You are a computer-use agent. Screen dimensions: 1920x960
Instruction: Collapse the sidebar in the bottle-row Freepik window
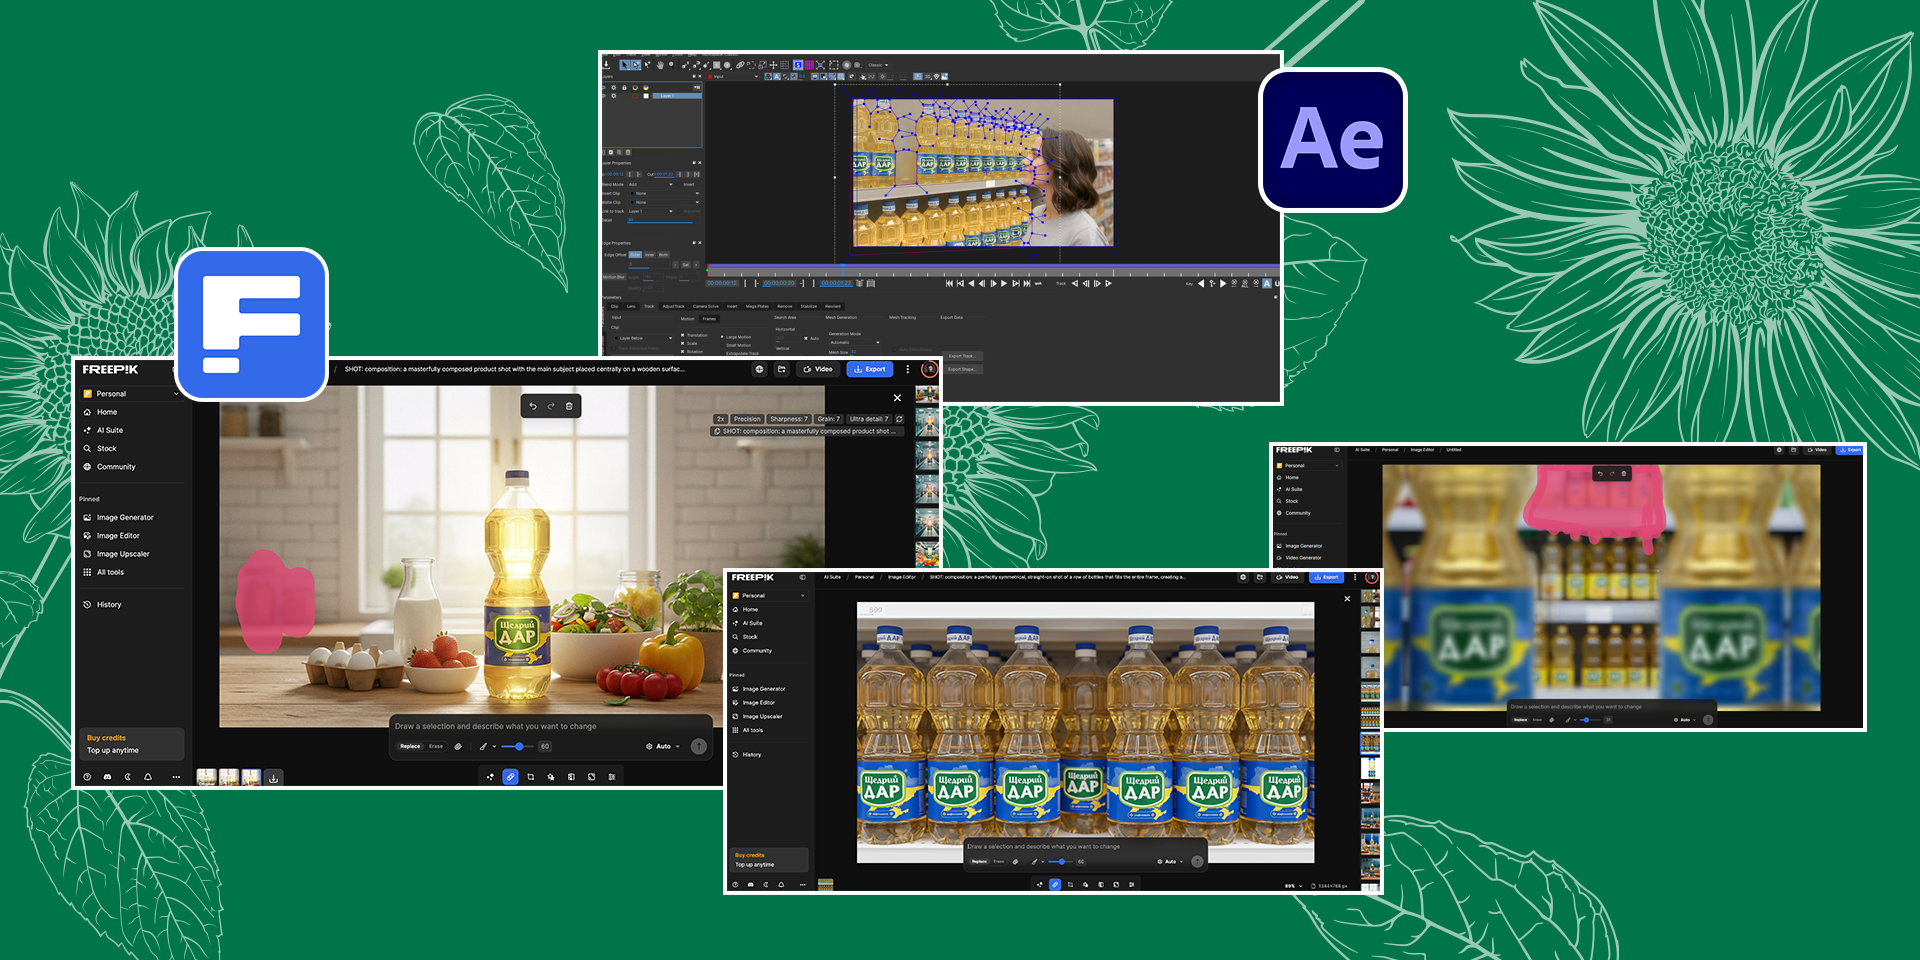coord(802,577)
